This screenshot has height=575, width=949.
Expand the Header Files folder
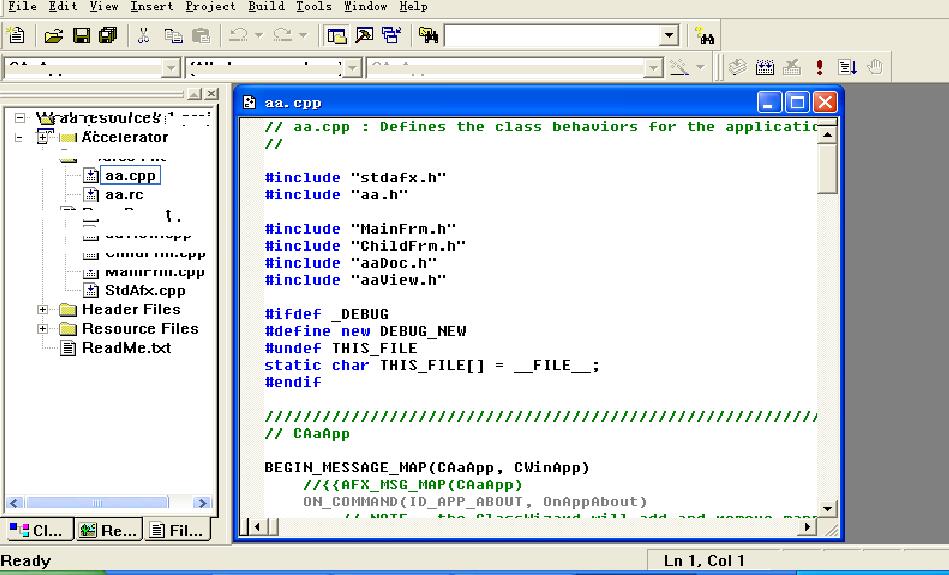(43, 310)
